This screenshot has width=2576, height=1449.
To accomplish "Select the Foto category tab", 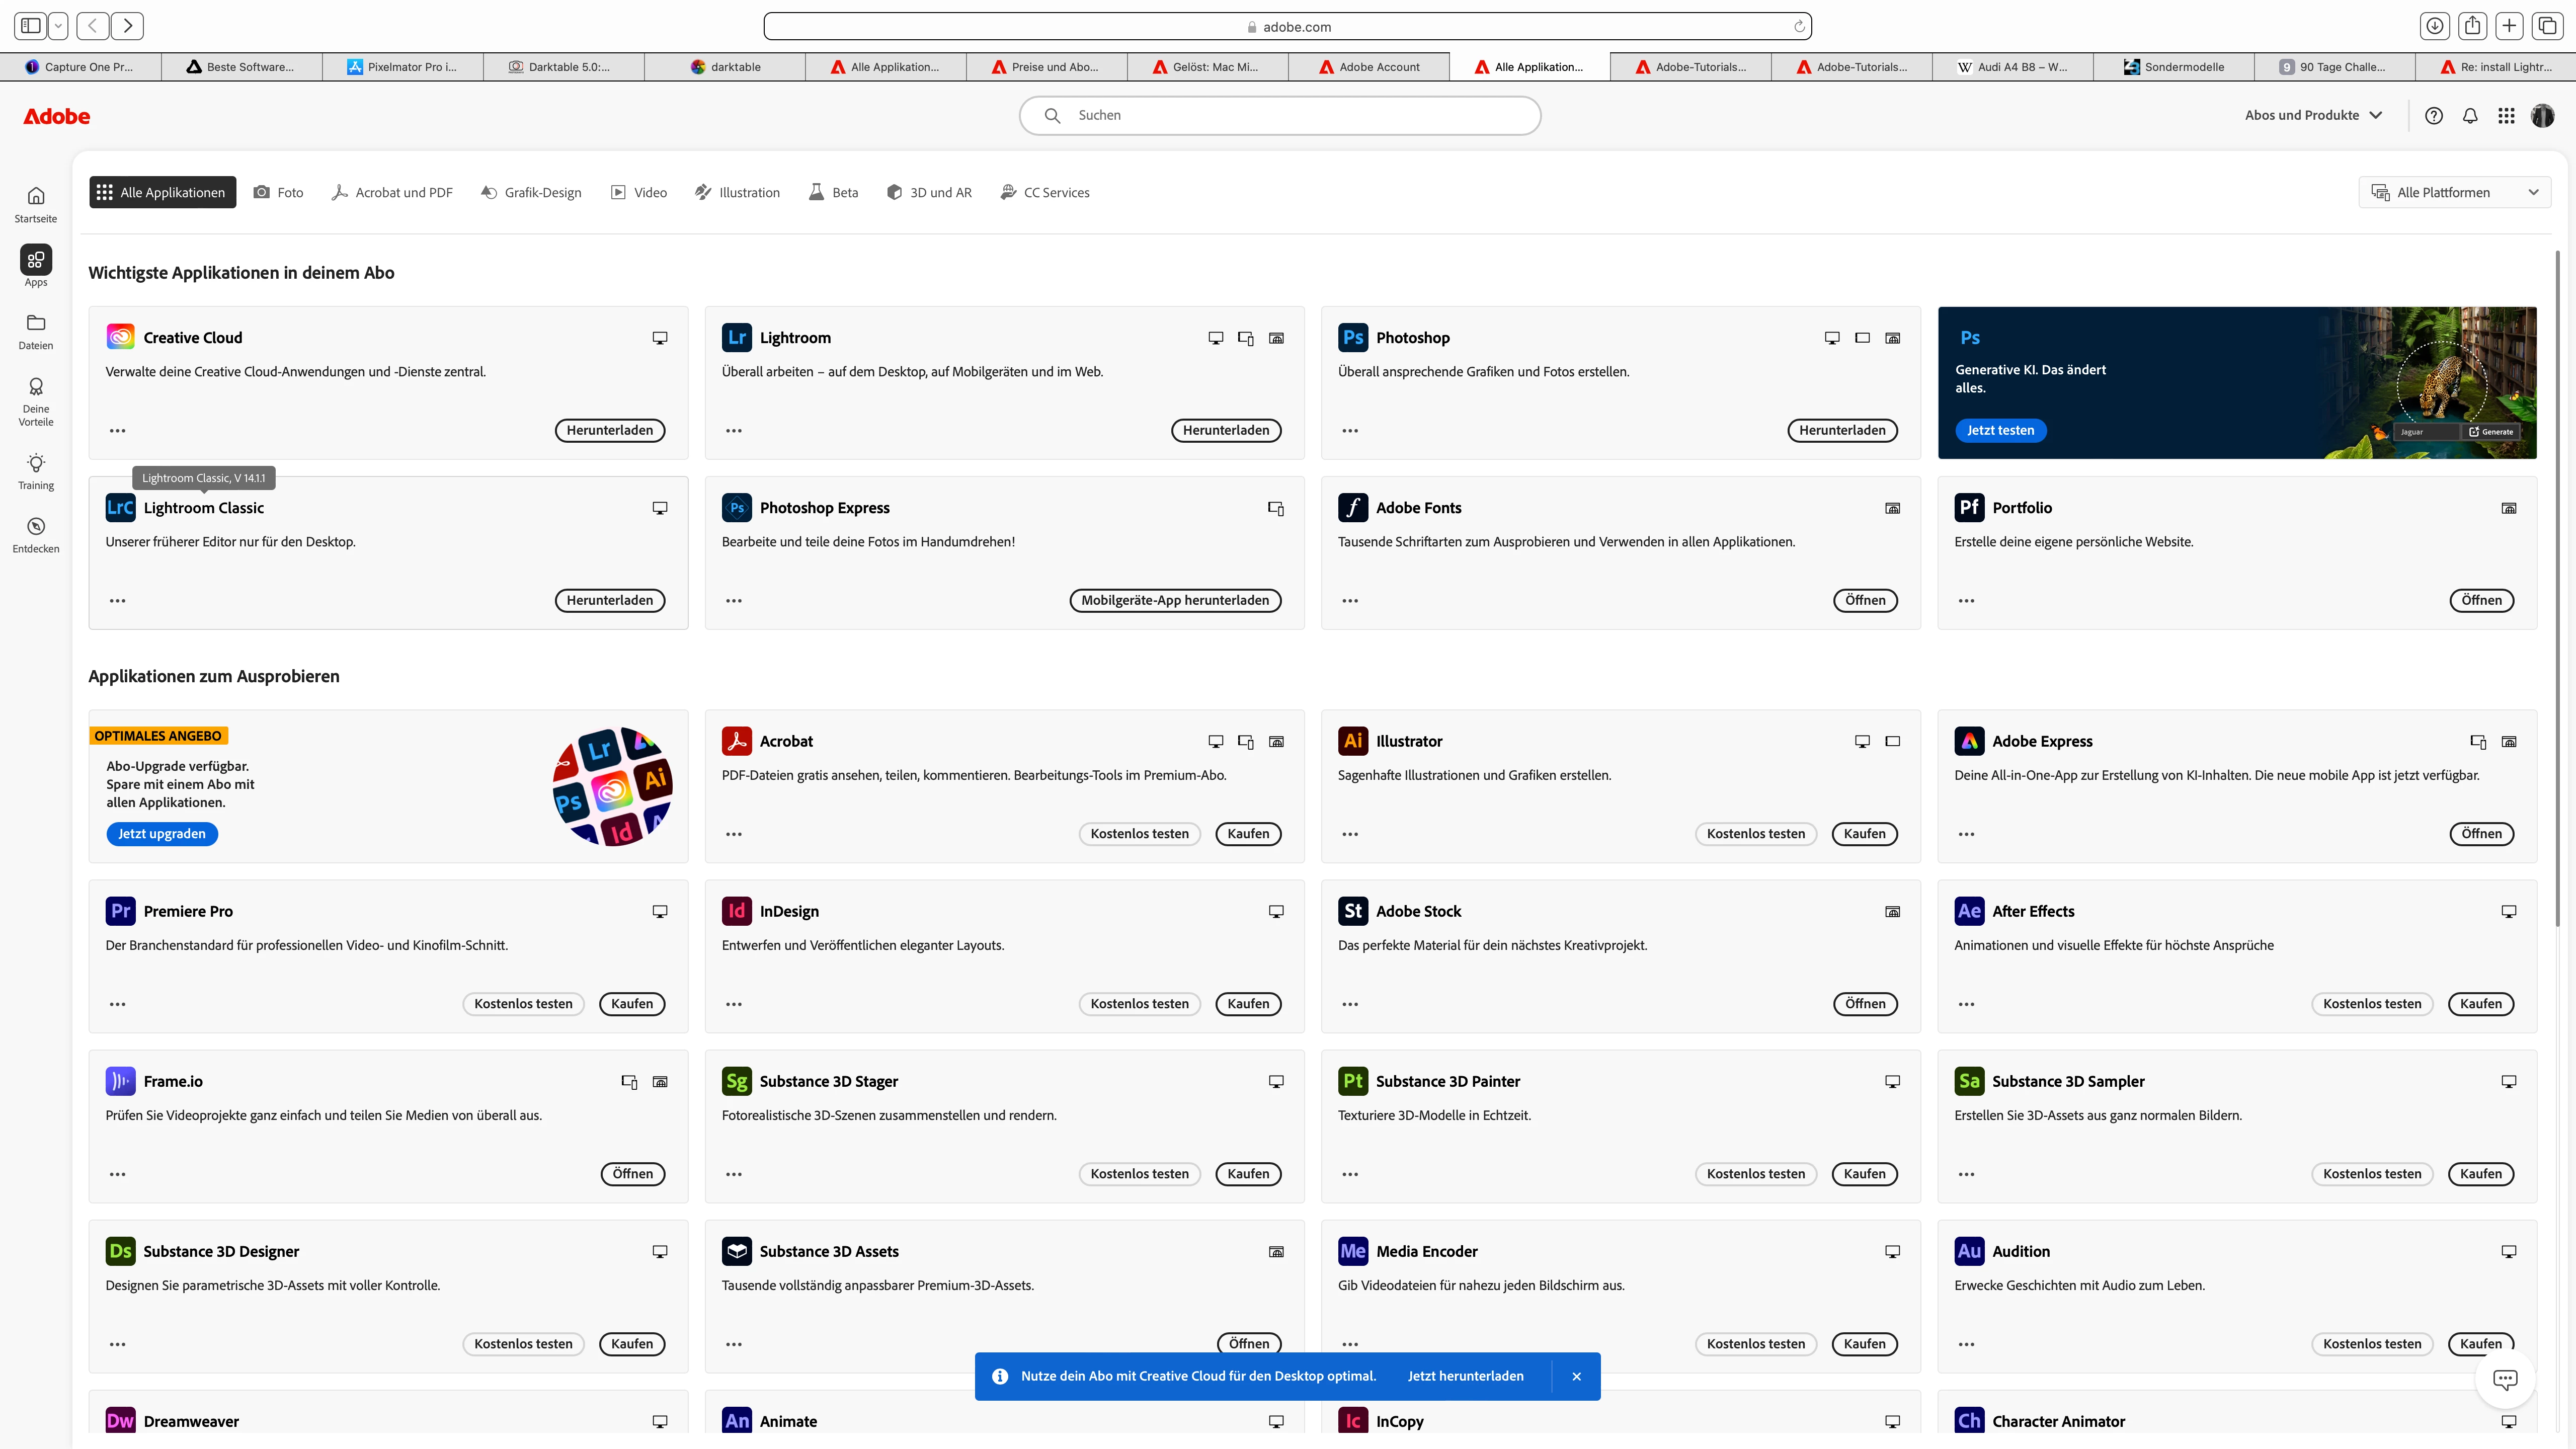I will pyautogui.click(x=279, y=192).
